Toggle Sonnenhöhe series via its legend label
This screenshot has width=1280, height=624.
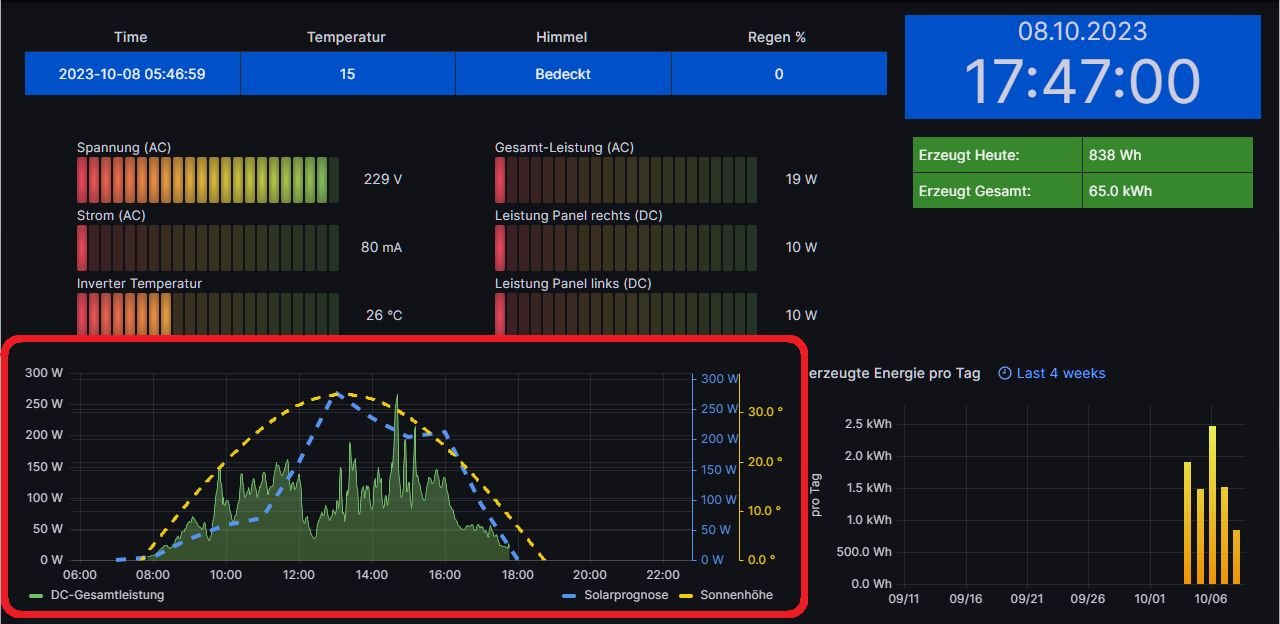click(736, 595)
